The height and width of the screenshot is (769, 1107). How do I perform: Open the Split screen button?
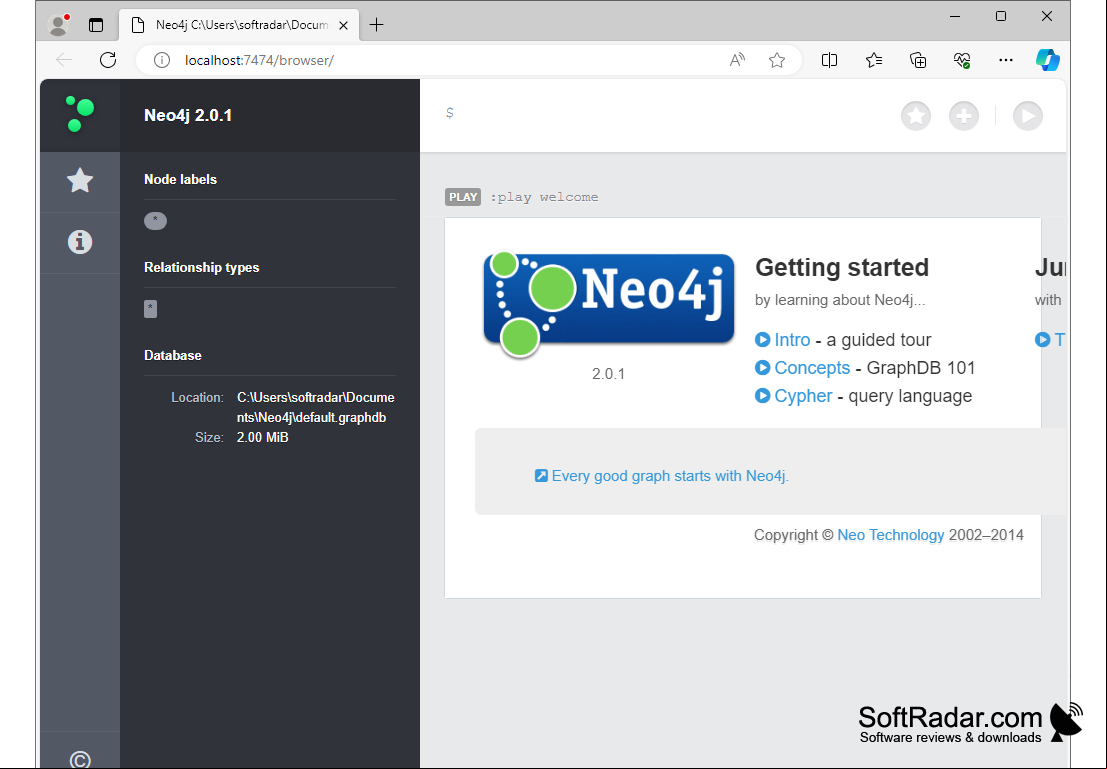pyautogui.click(x=830, y=60)
